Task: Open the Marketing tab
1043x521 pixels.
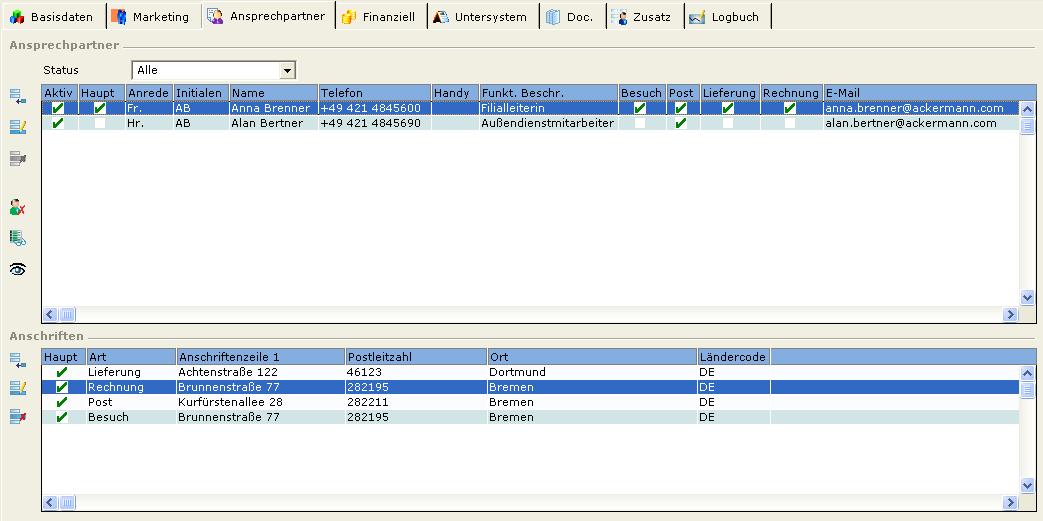Action: point(150,17)
